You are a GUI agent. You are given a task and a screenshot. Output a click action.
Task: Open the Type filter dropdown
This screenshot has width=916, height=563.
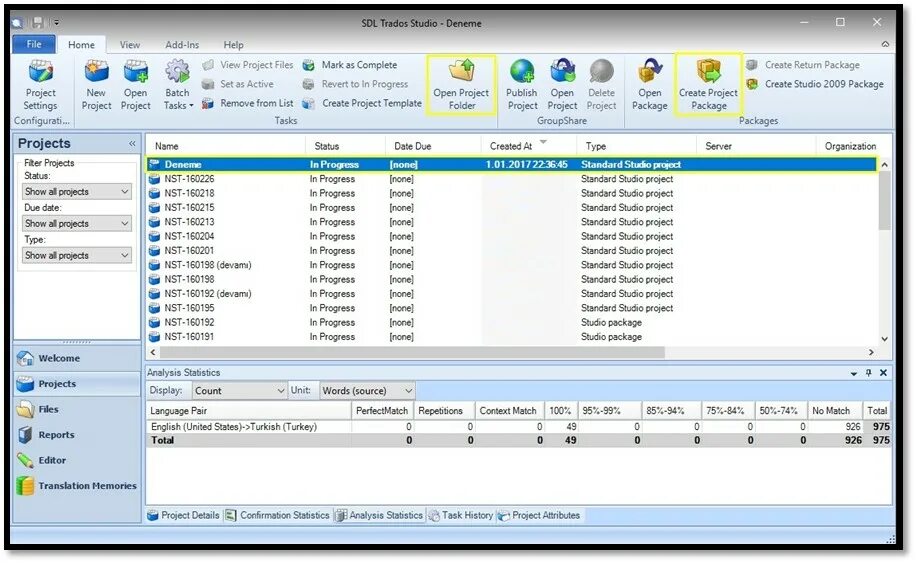77,256
